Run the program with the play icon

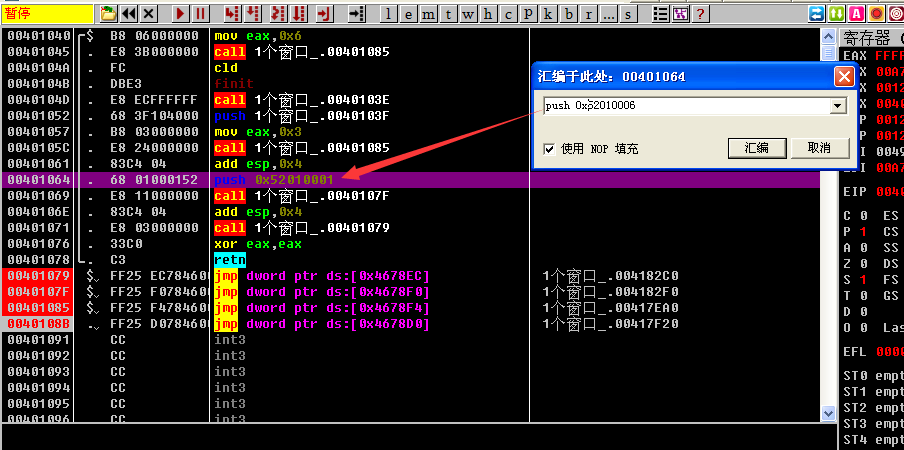[x=180, y=13]
